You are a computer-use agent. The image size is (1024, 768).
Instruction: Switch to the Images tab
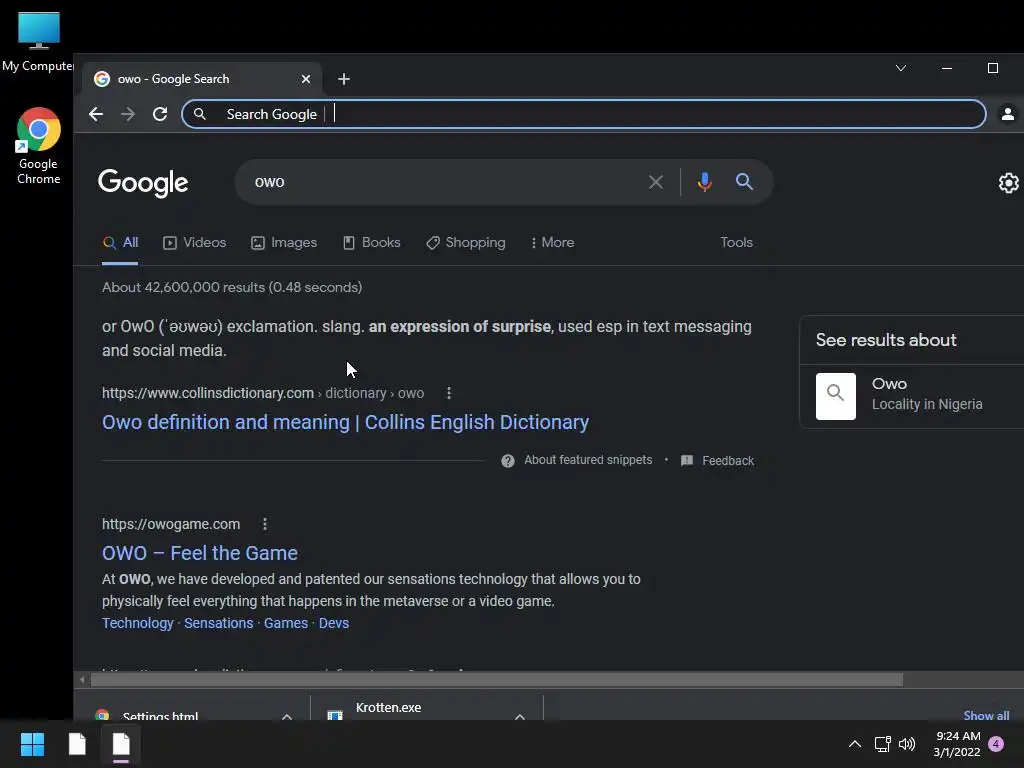[284, 242]
